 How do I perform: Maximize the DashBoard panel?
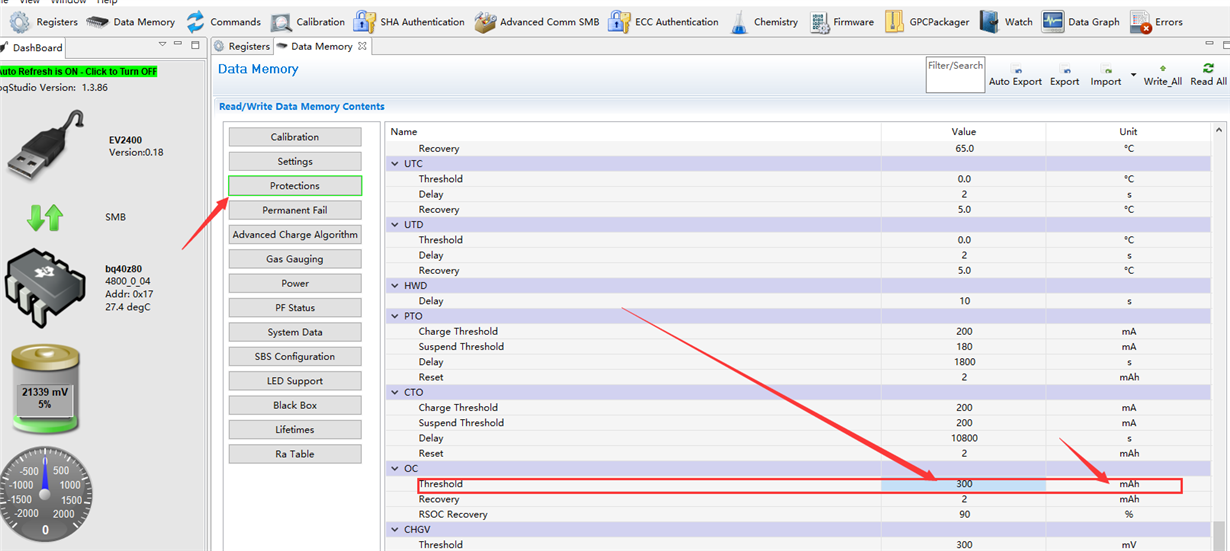tap(195, 45)
